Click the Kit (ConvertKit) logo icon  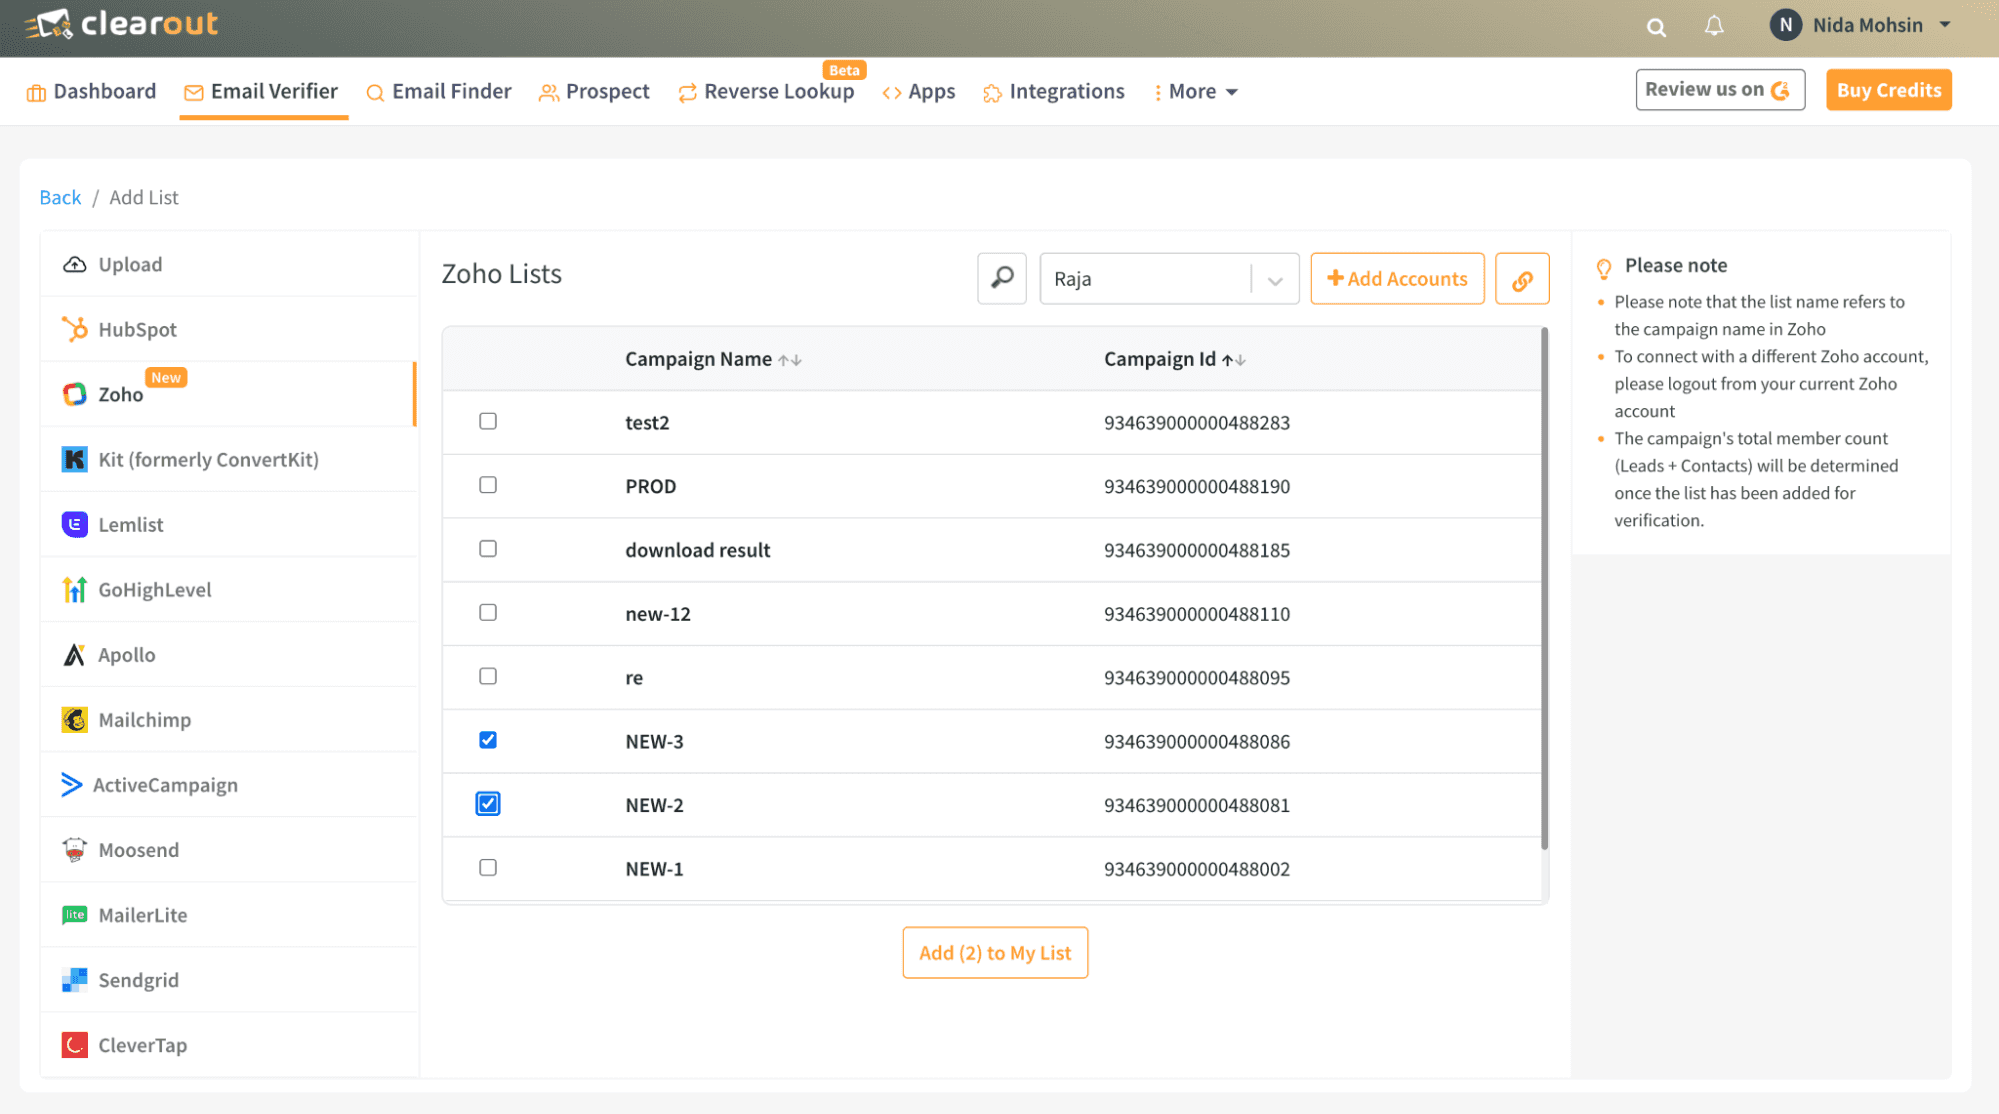74,459
